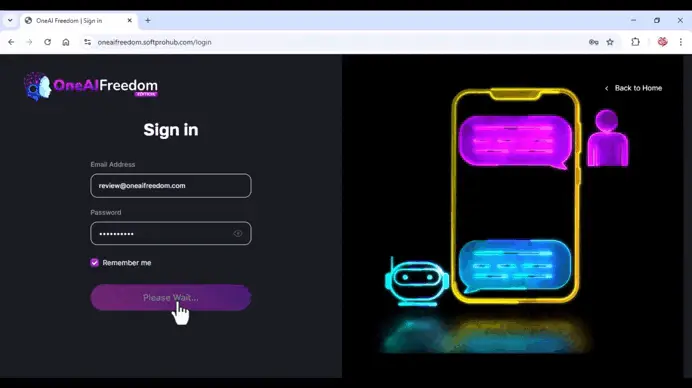Expand the tab search dropdown arrow

pyautogui.click(x=10, y=20)
